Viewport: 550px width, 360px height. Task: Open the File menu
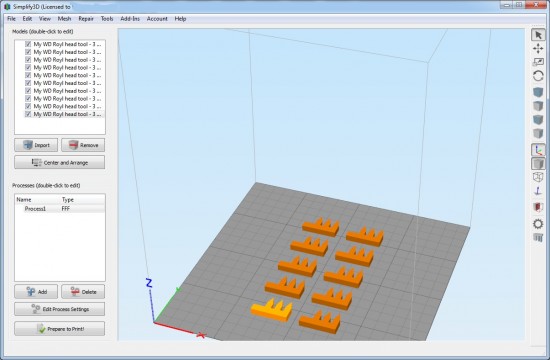coord(11,19)
